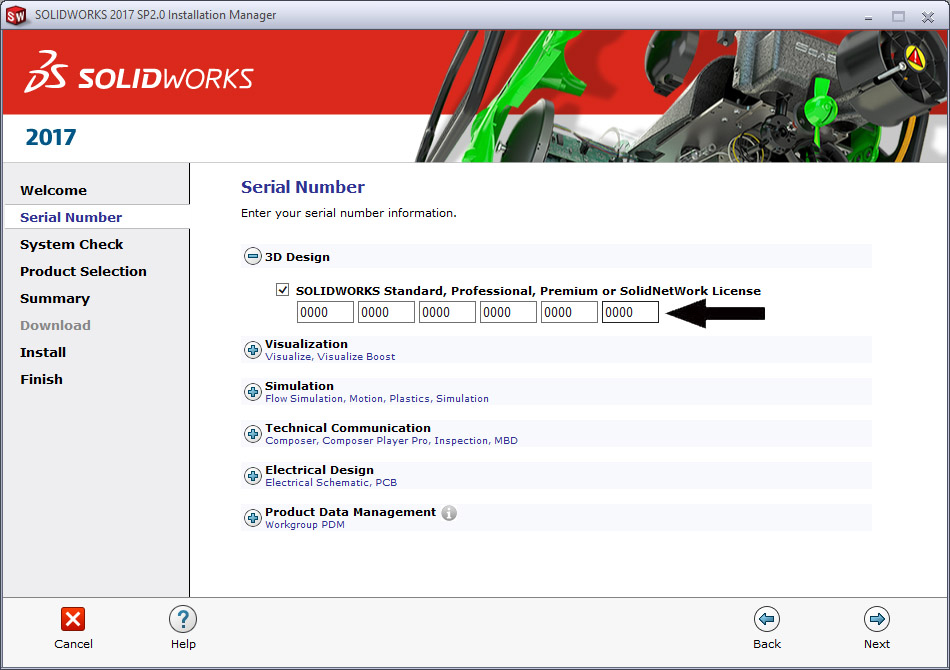Go to the System Check step
Image resolution: width=950 pixels, height=670 pixels.
point(71,244)
